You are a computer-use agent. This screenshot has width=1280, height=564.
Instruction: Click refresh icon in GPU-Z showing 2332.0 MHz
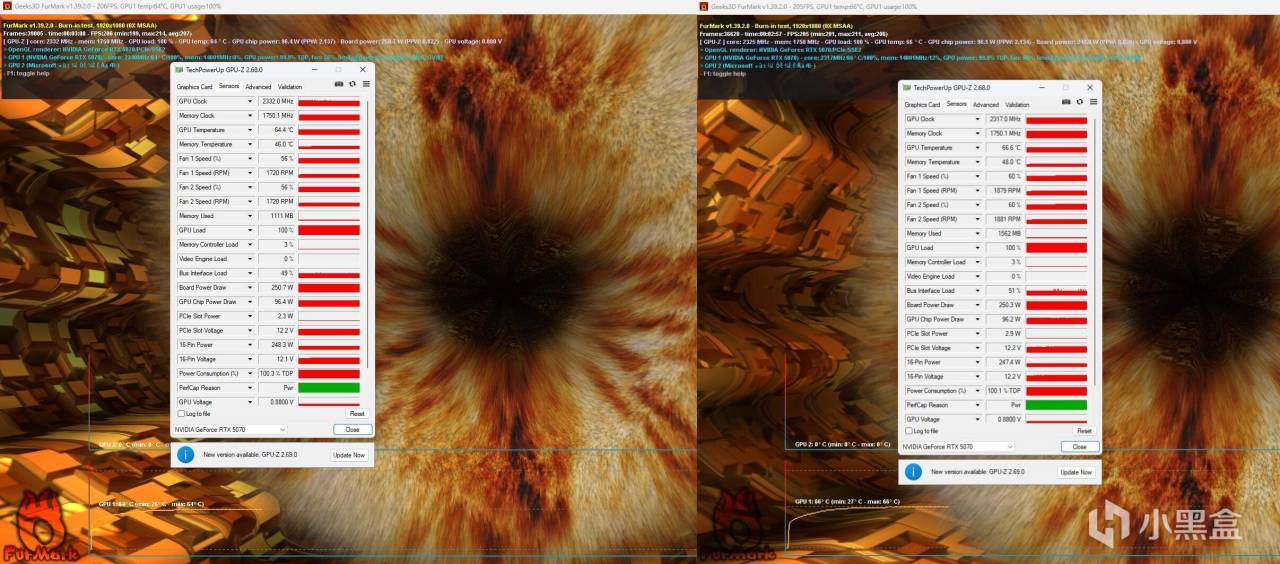[x=352, y=84]
